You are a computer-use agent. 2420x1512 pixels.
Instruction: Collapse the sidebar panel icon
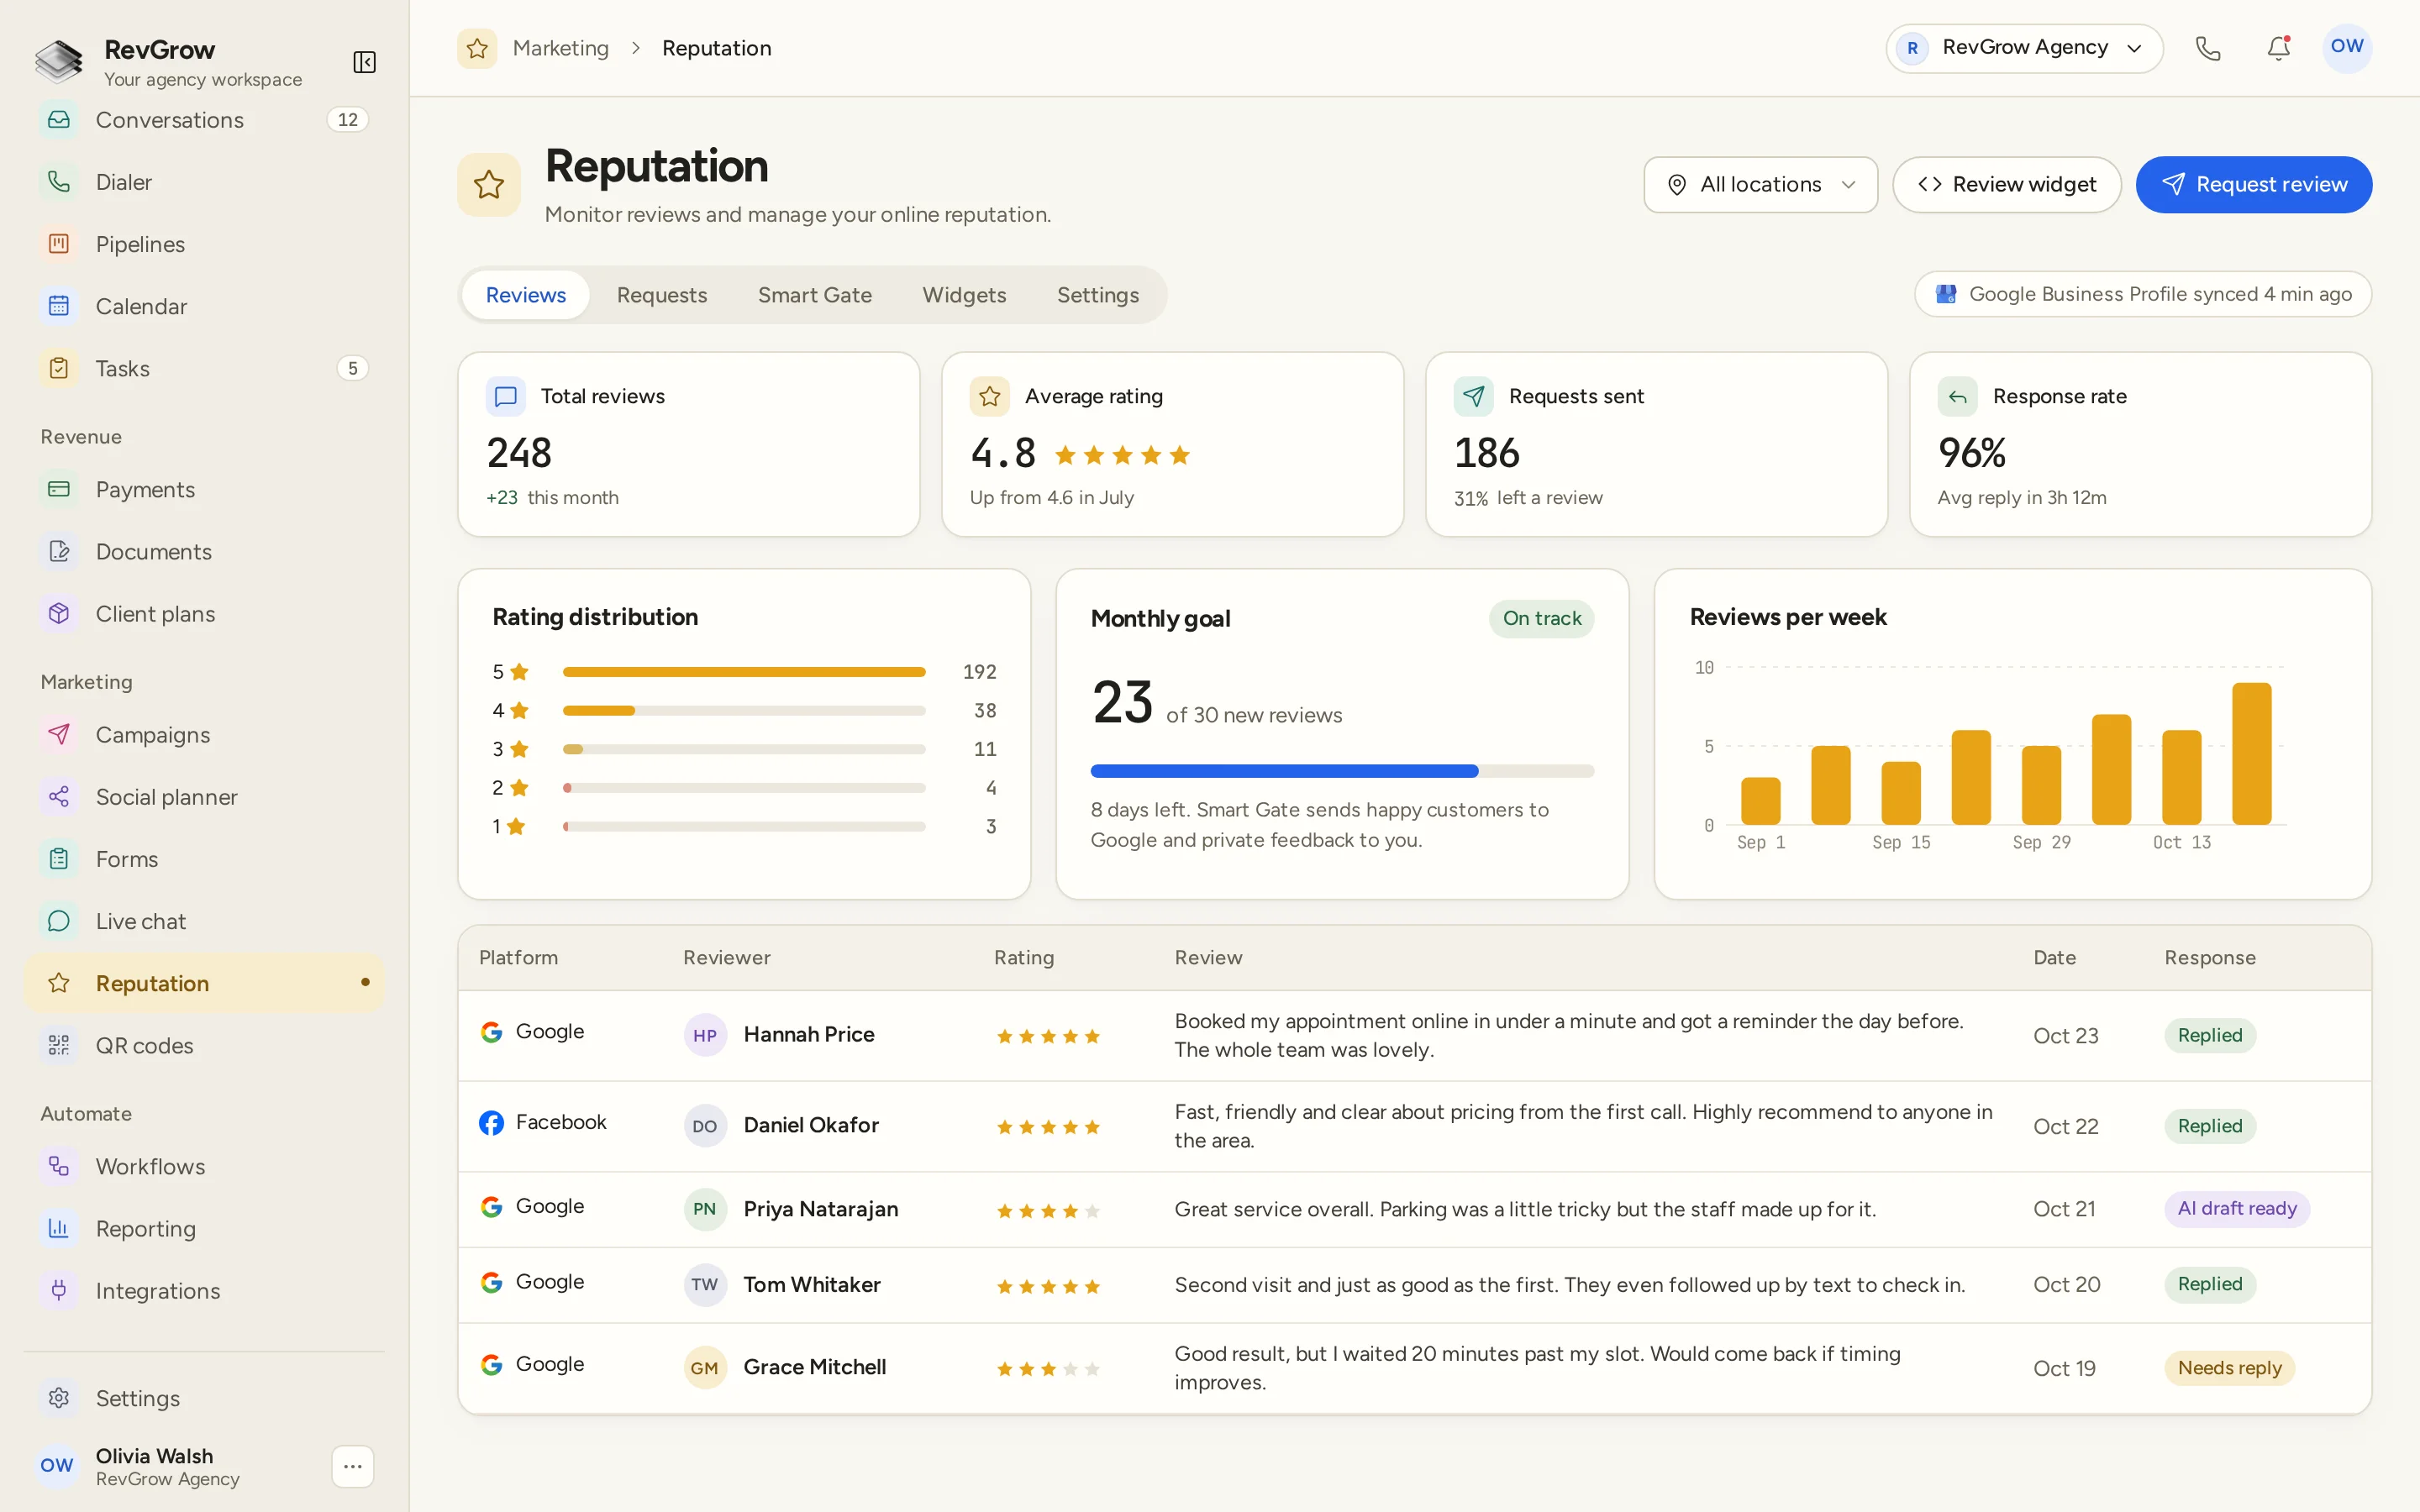pyautogui.click(x=364, y=62)
